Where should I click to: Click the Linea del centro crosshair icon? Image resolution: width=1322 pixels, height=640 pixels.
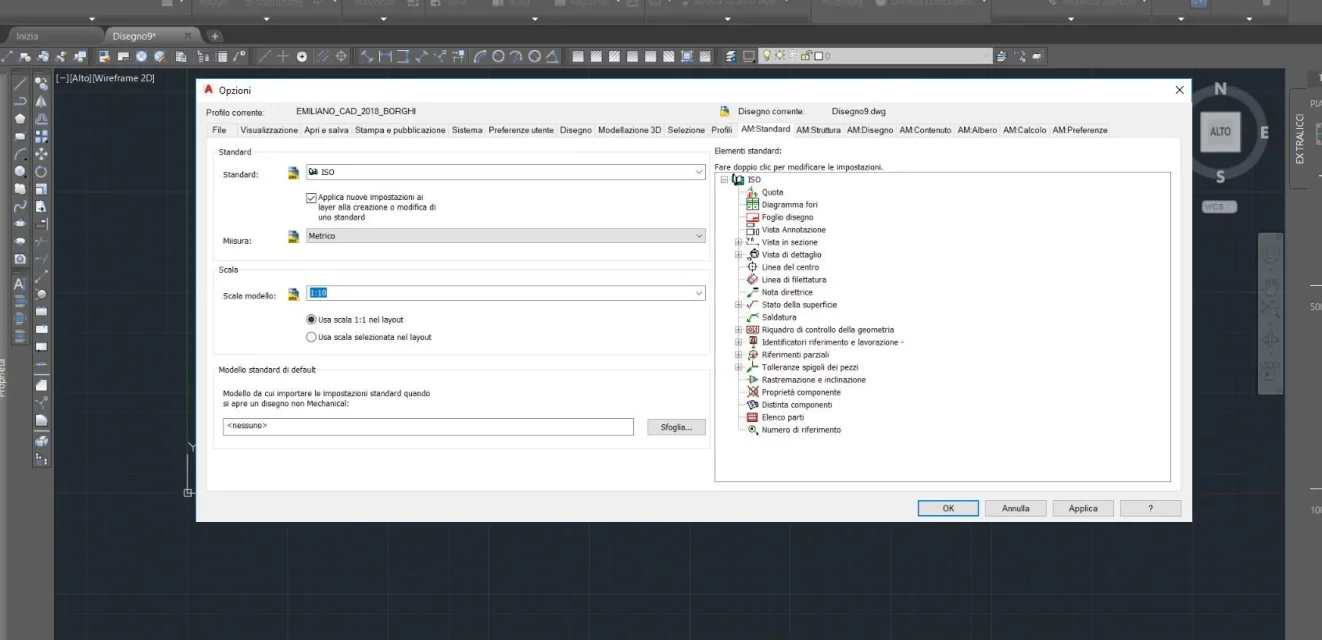pyautogui.click(x=753, y=267)
